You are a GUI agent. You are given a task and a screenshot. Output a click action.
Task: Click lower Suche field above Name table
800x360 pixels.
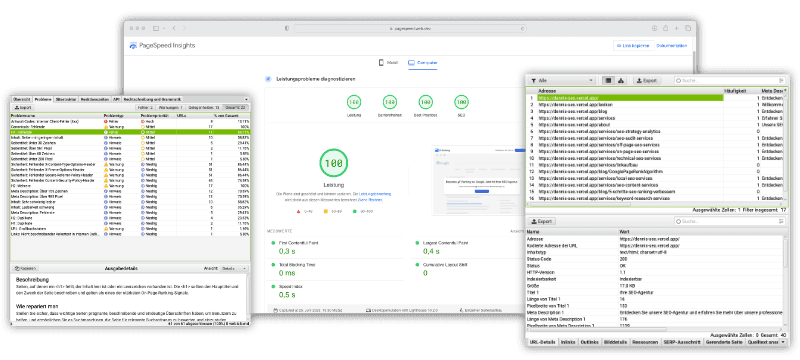tap(730, 221)
